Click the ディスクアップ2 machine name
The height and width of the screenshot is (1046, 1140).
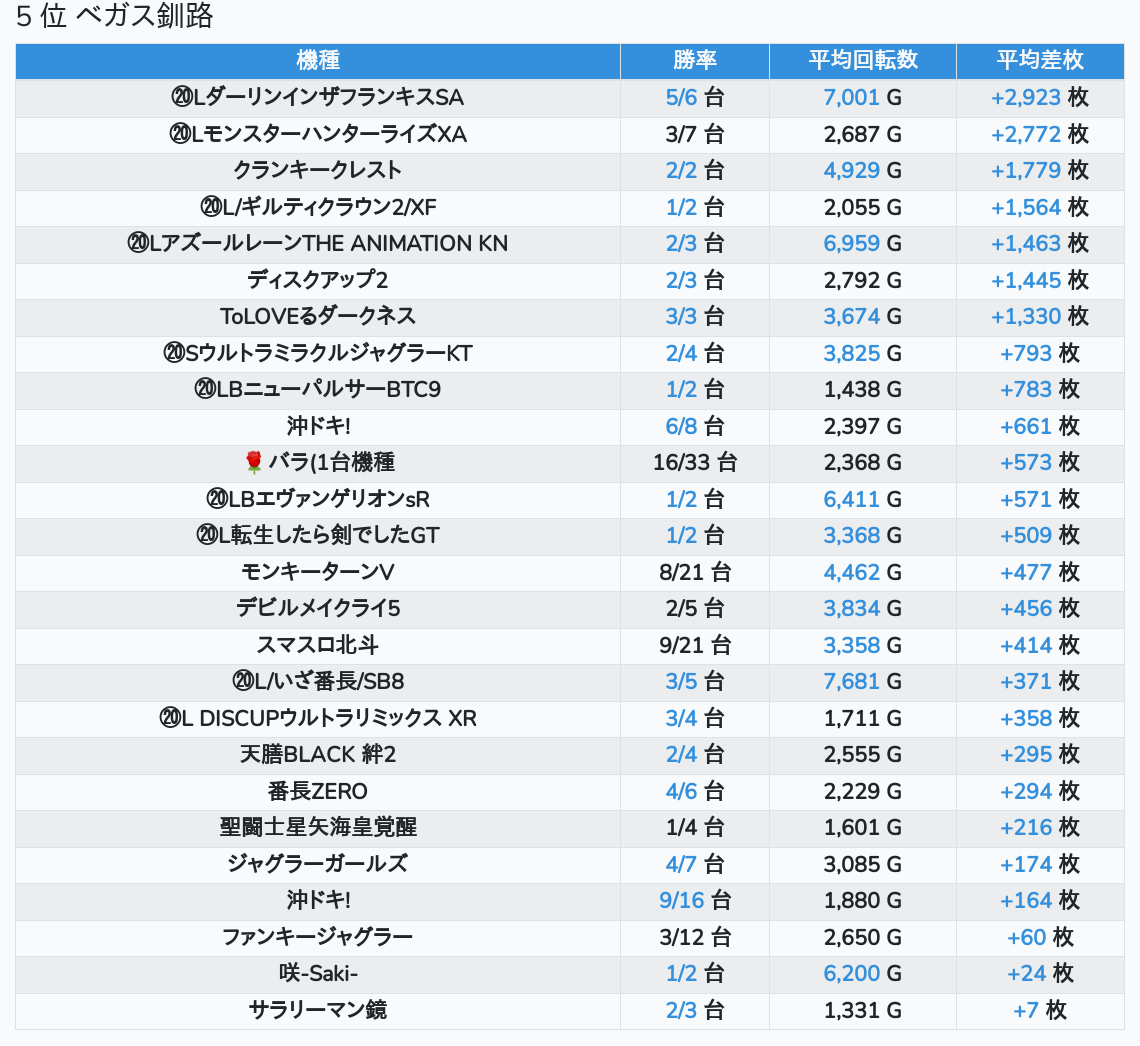(x=318, y=280)
